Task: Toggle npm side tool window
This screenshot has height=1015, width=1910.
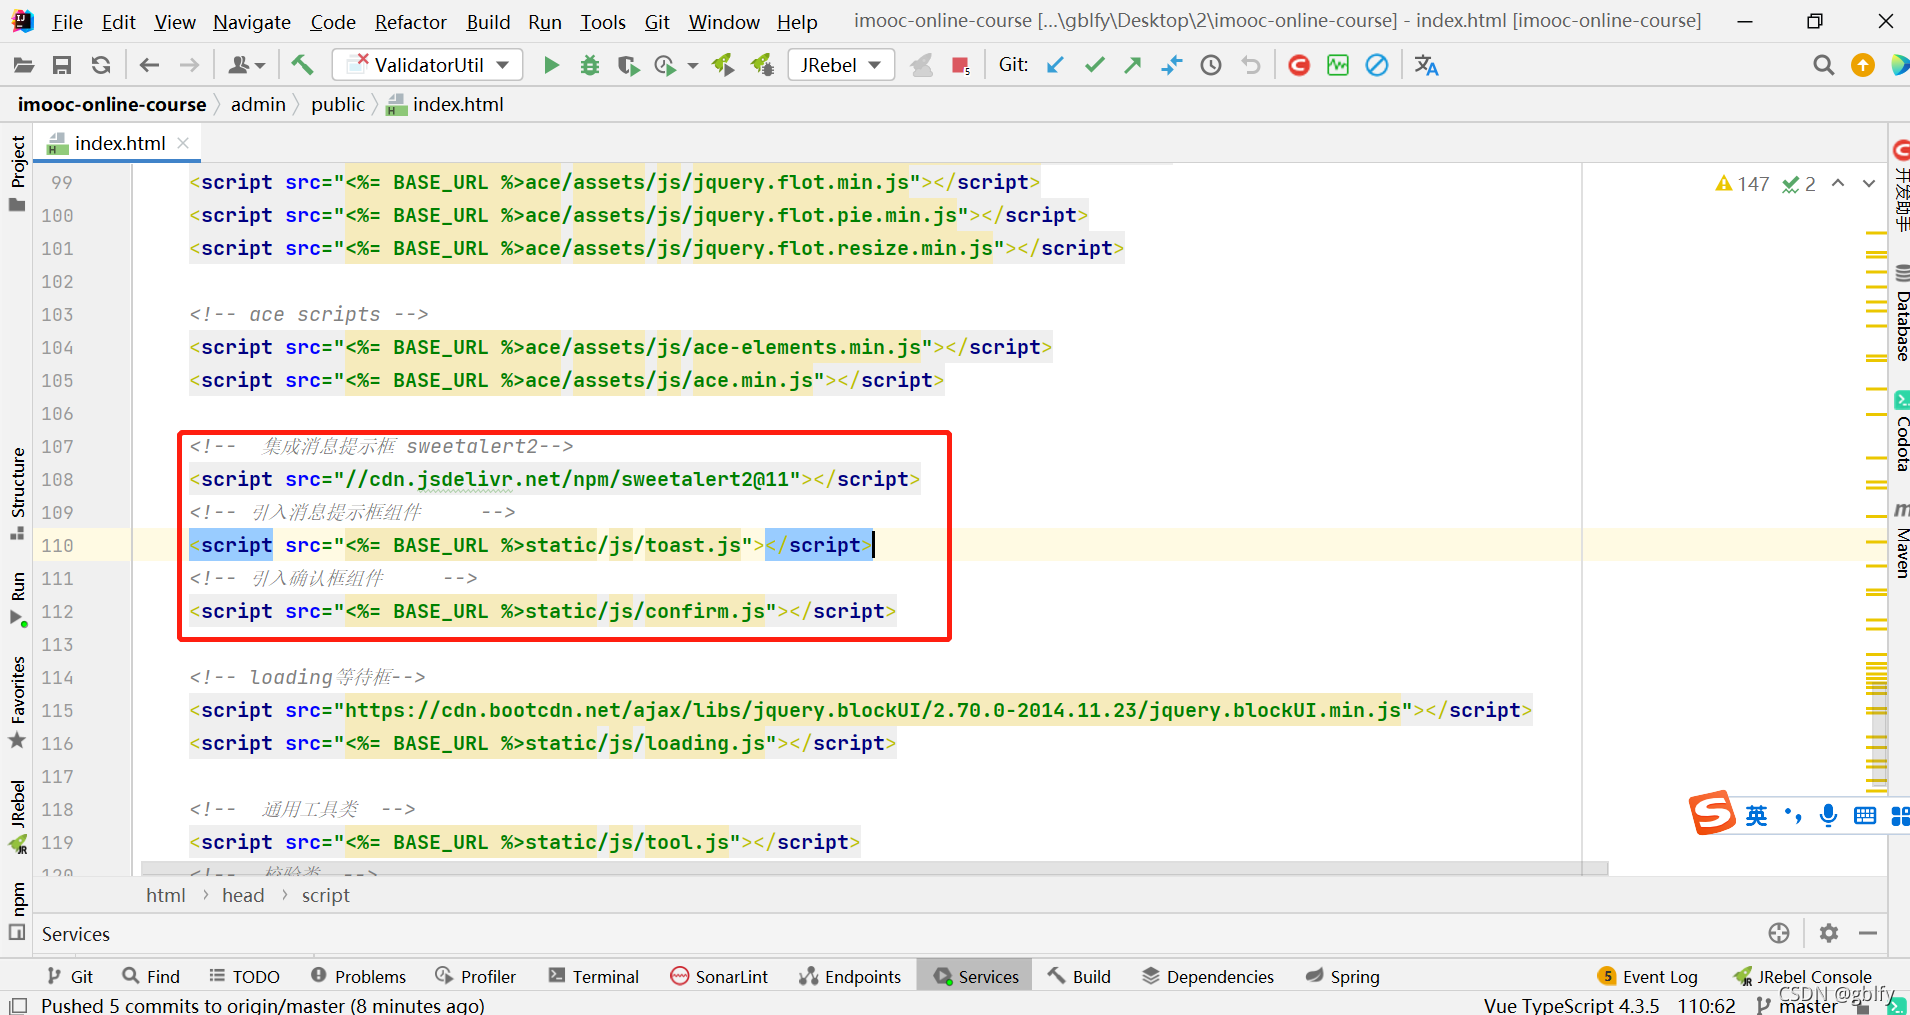Action: (x=17, y=910)
